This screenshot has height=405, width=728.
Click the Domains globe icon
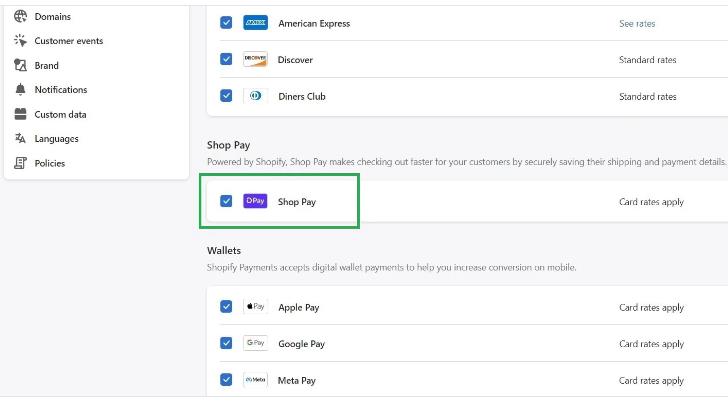point(20,16)
